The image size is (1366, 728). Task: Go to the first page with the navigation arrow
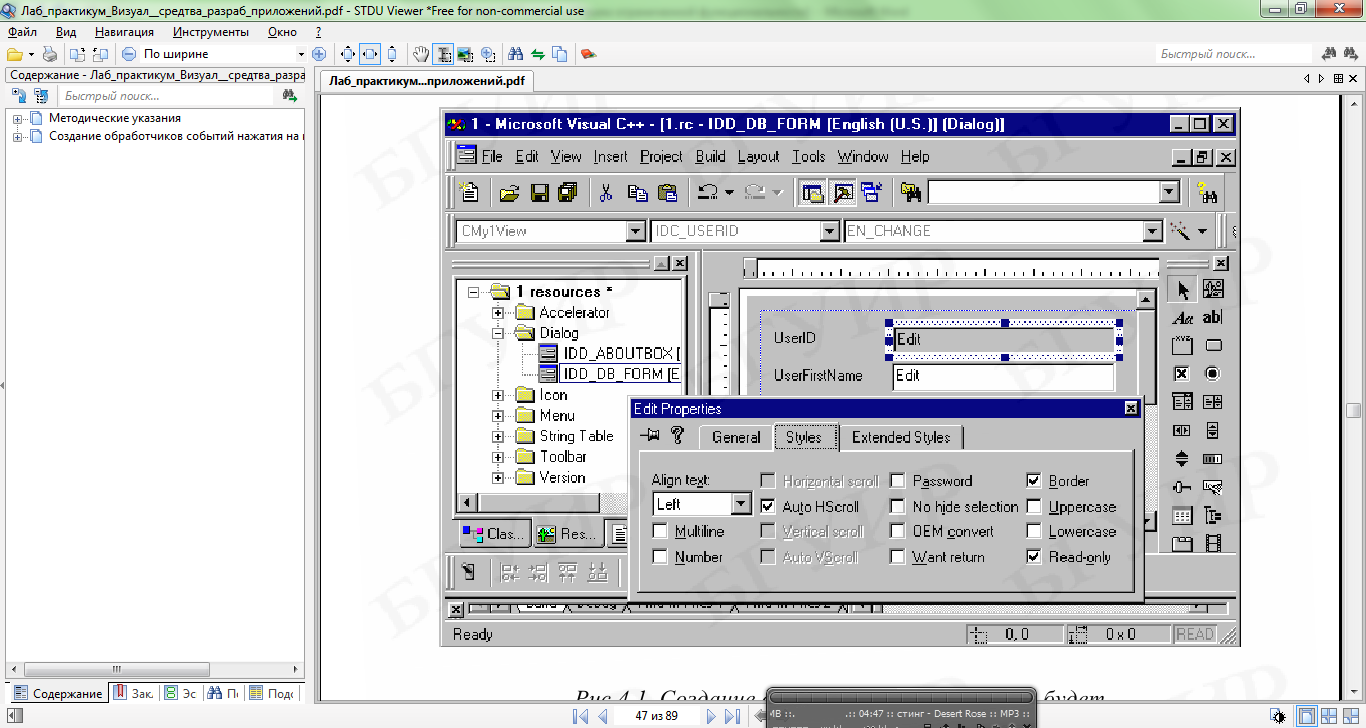coord(581,716)
